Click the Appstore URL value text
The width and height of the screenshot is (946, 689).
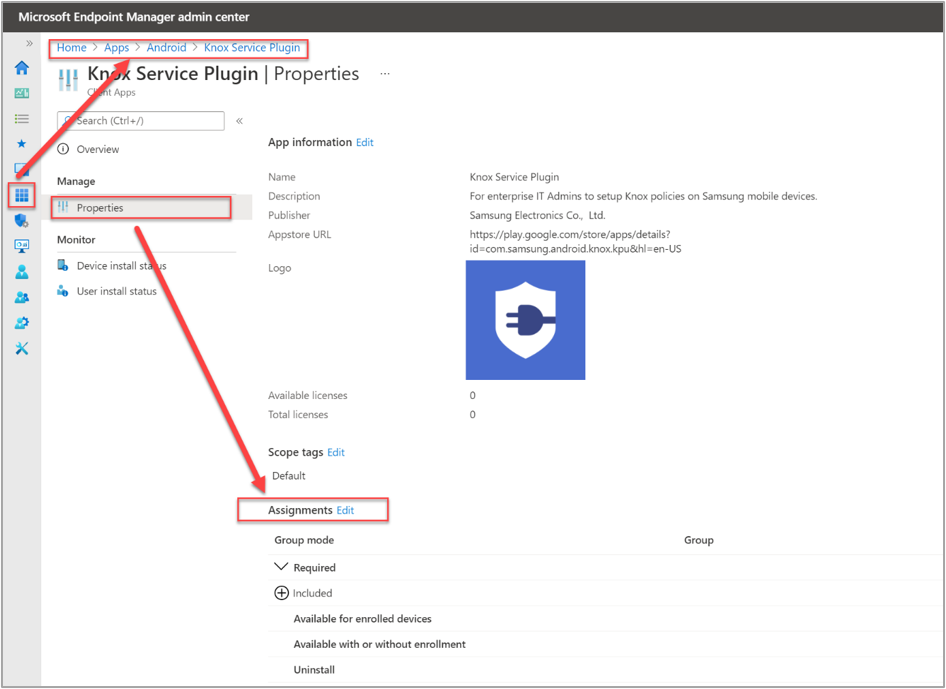[x=575, y=241]
